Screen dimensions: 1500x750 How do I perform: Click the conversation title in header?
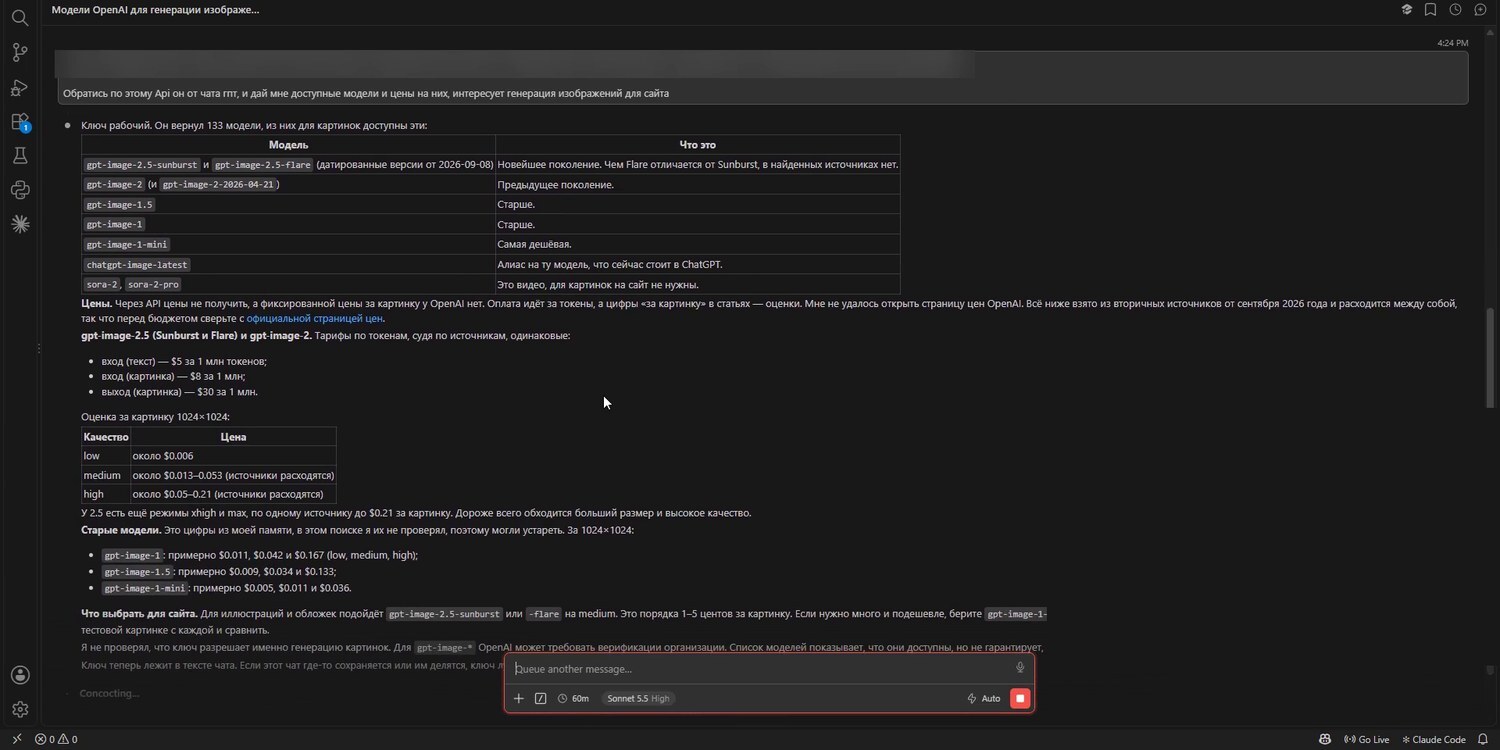155,10
